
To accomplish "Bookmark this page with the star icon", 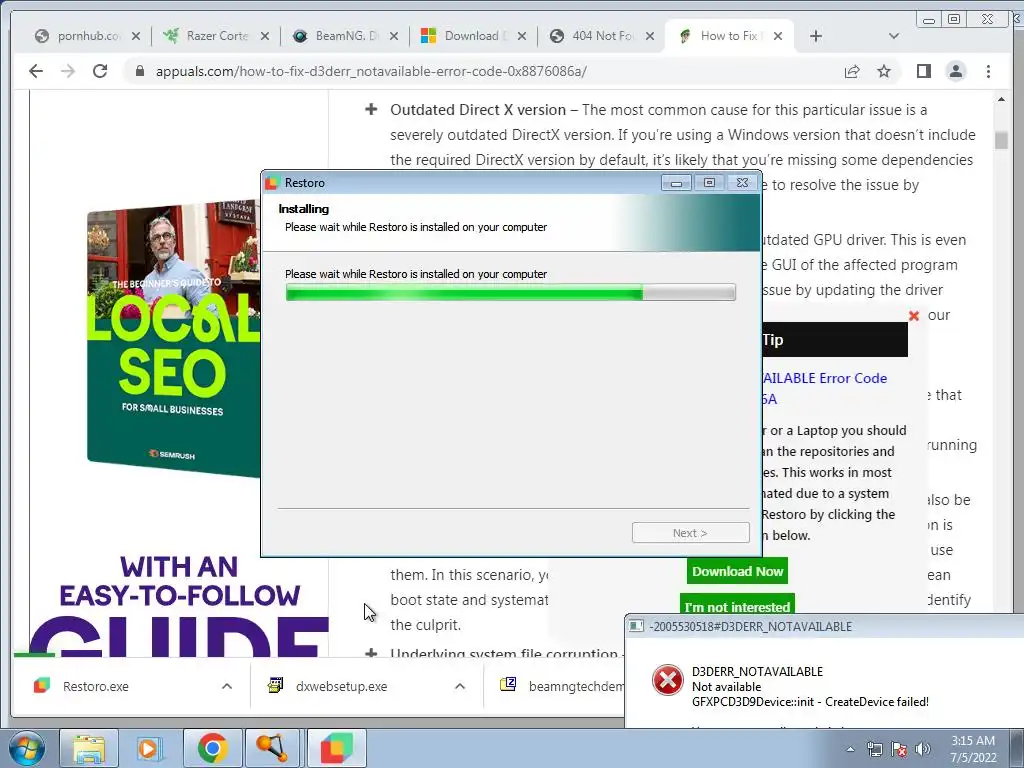I will click(x=884, y=71).
